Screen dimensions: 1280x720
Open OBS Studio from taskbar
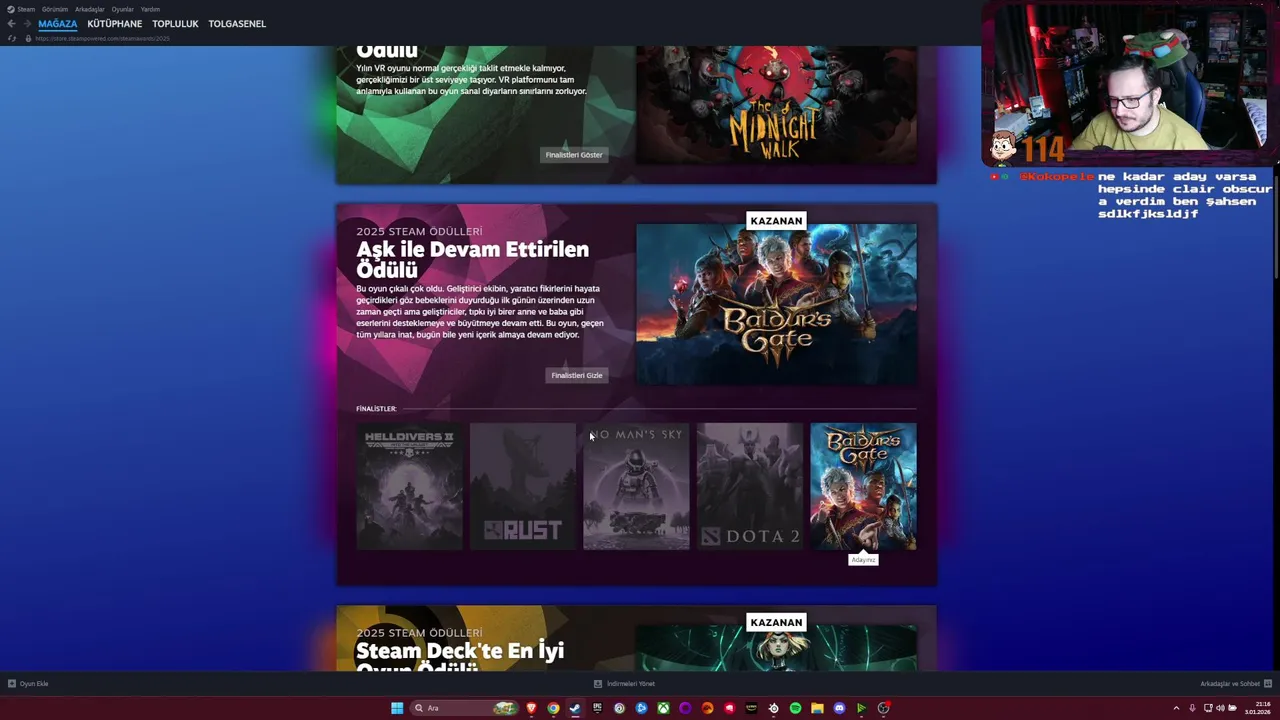(883, 708)
